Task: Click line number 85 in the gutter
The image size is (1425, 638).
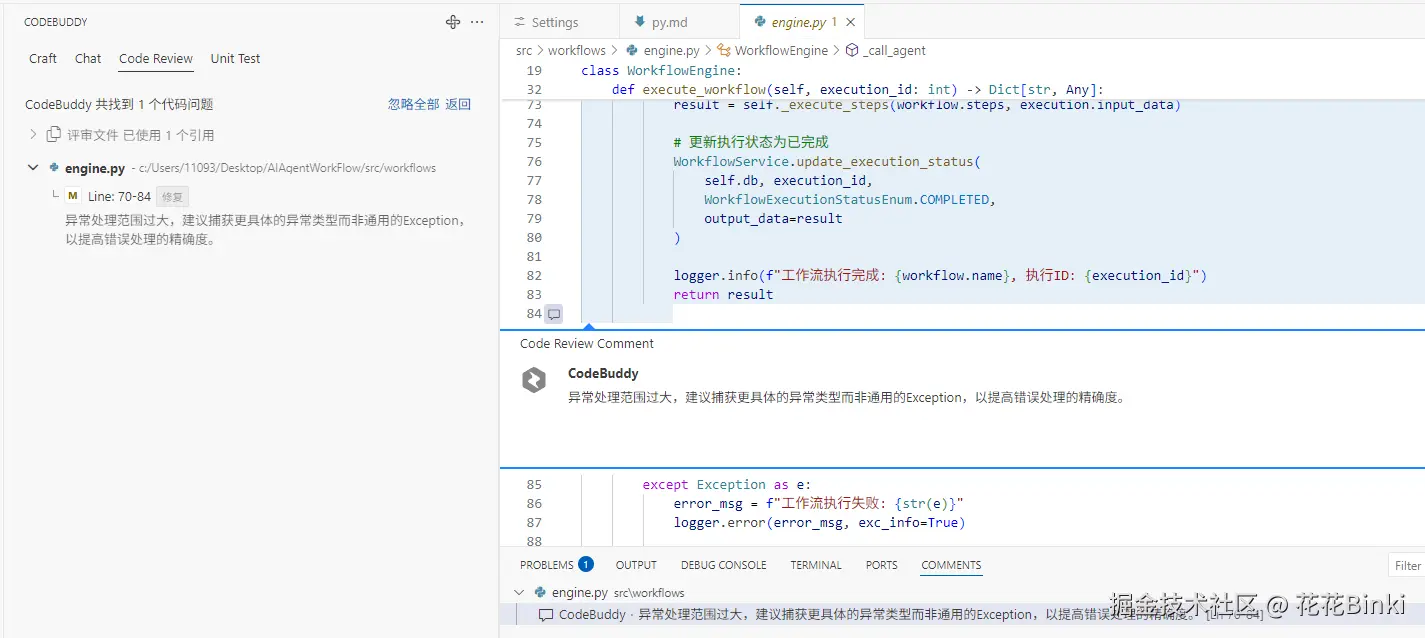Action: [x=534, y=484]
